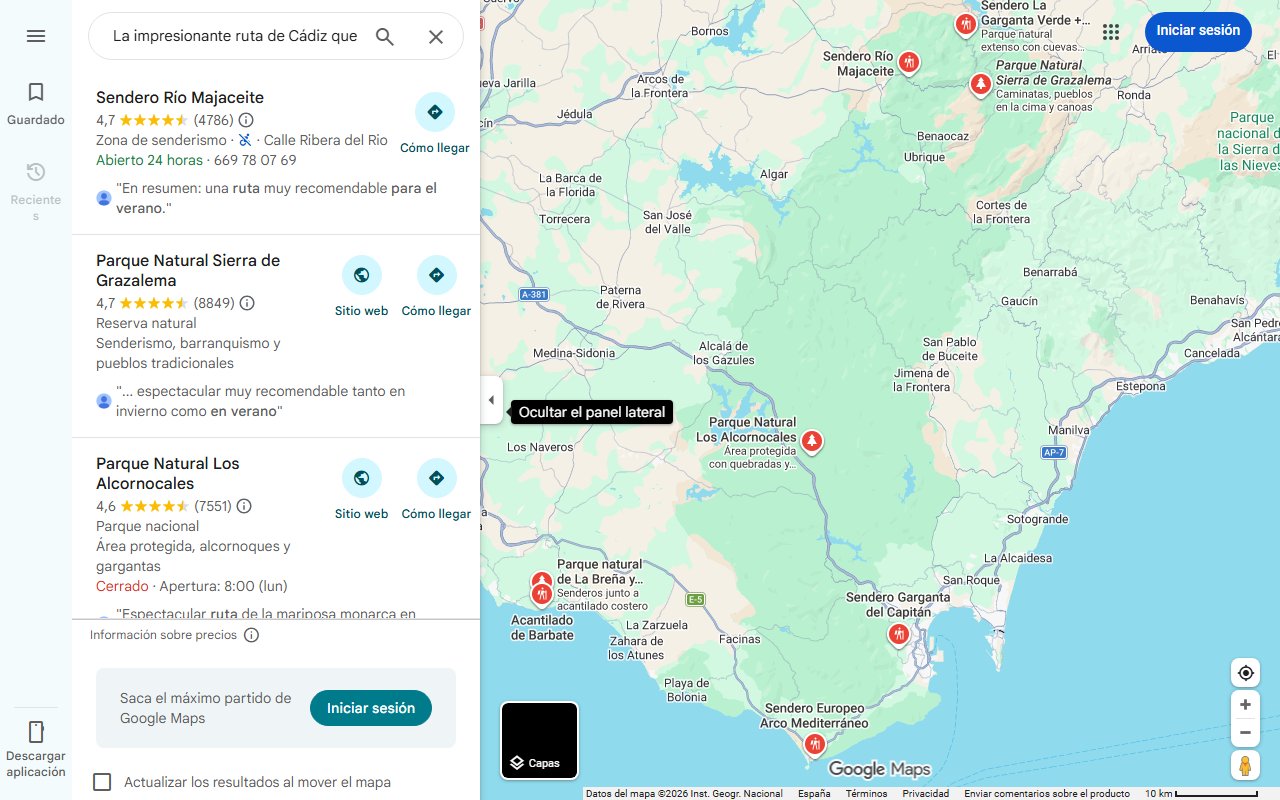The image size is (1280, 800).
Task: Show rating info for Sendero Río Majaceite
Action: click(x=246, y=120)
